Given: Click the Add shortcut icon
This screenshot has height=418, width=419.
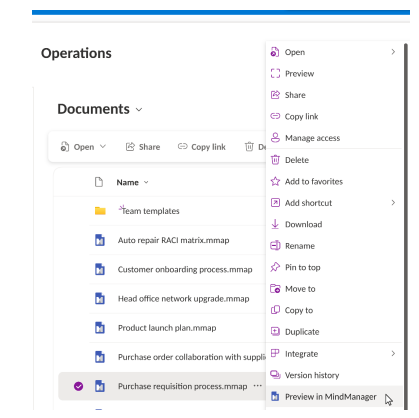Looking at the screenshot, I should point(275,203).
